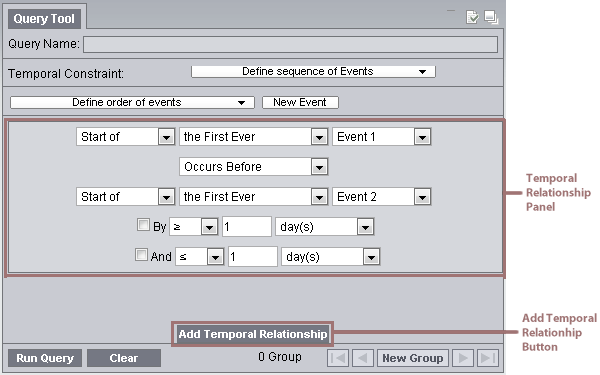Open the Event 2 dropdown
The width and height of the screenshot is (600, 375).
(382, 197)
